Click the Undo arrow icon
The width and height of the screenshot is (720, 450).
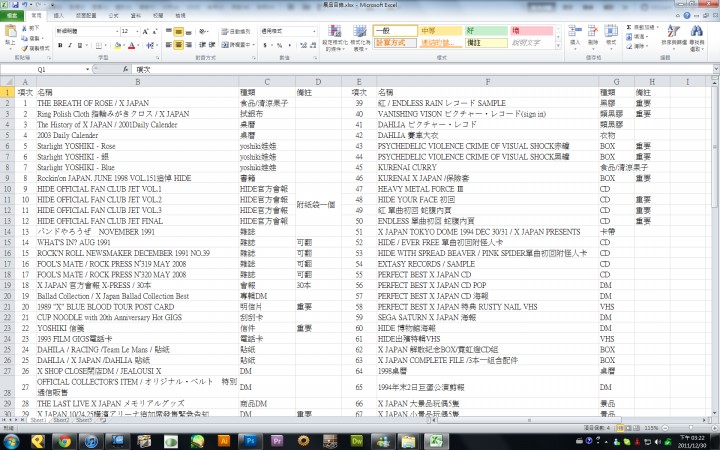pos(24,5)
